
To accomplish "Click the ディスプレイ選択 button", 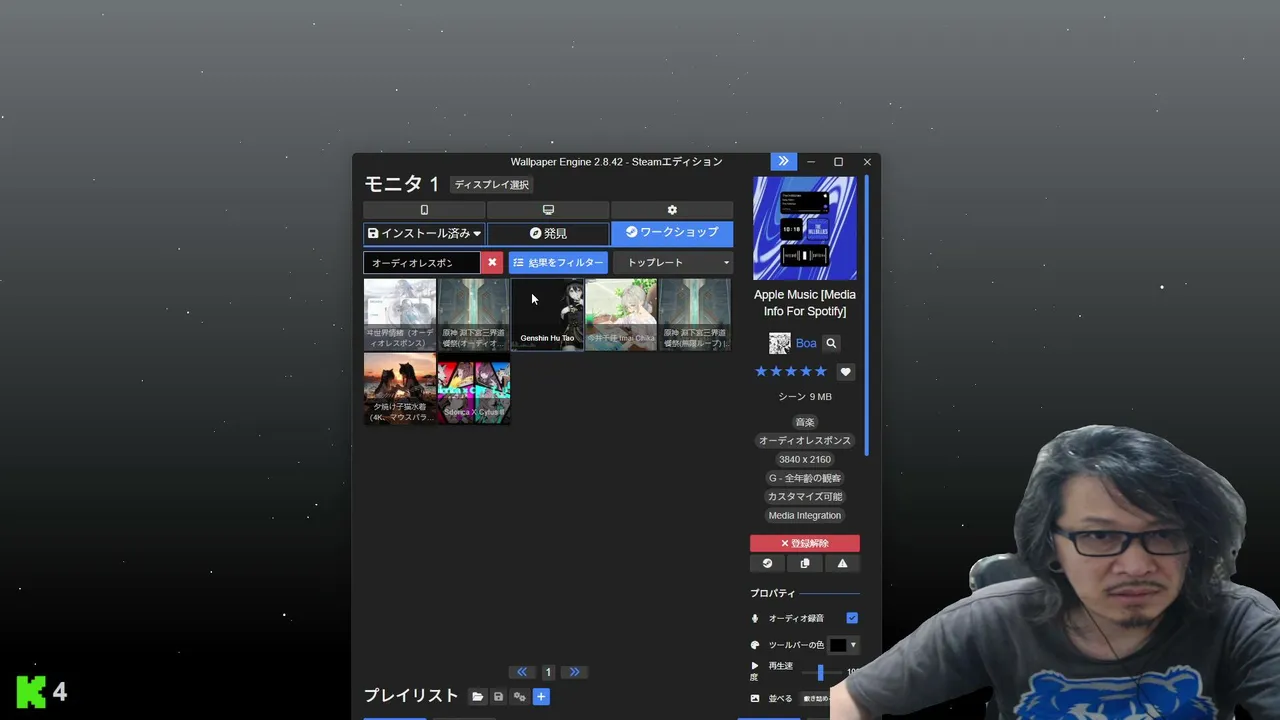I will [491, 185].
